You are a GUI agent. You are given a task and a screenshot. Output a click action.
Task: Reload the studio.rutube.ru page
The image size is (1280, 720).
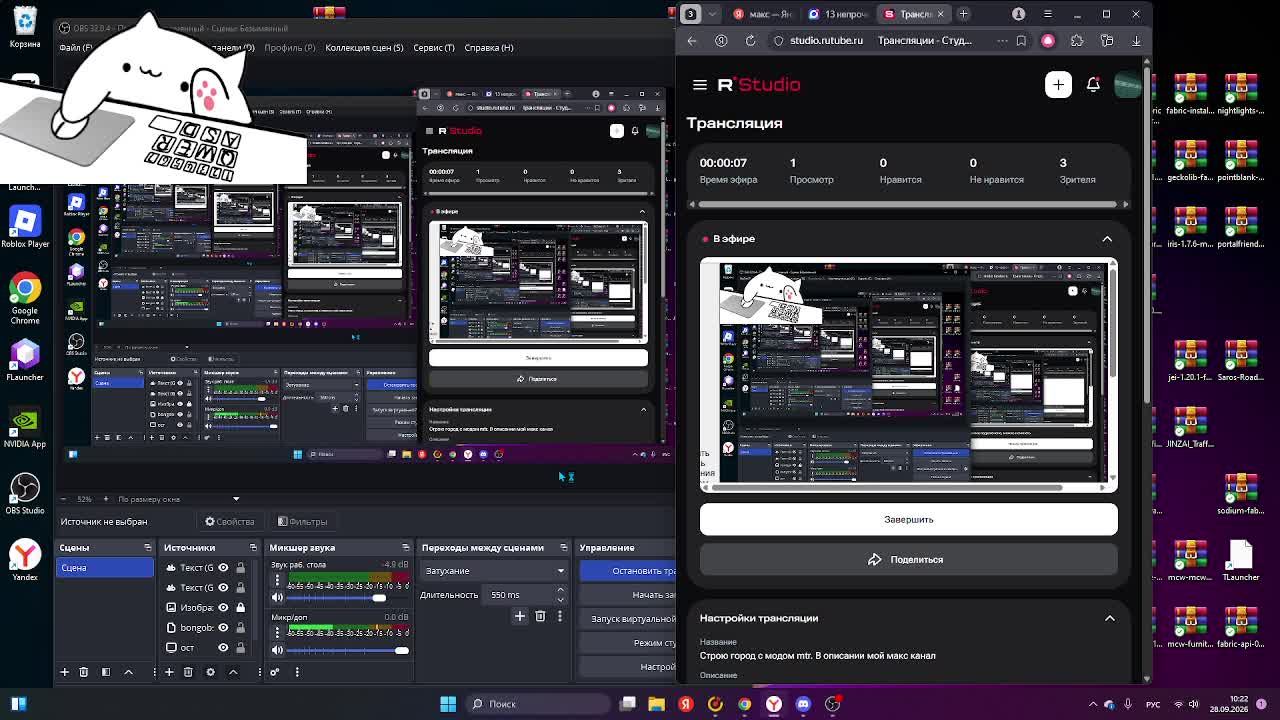[750, 41]
